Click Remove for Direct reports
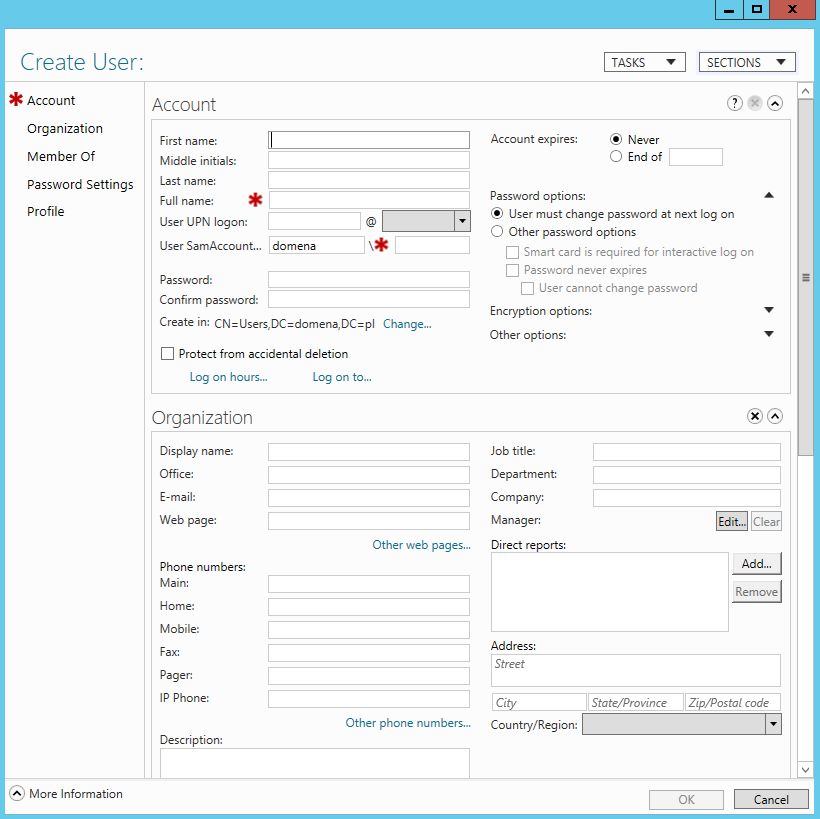820x819 pixels. [756, 592]
